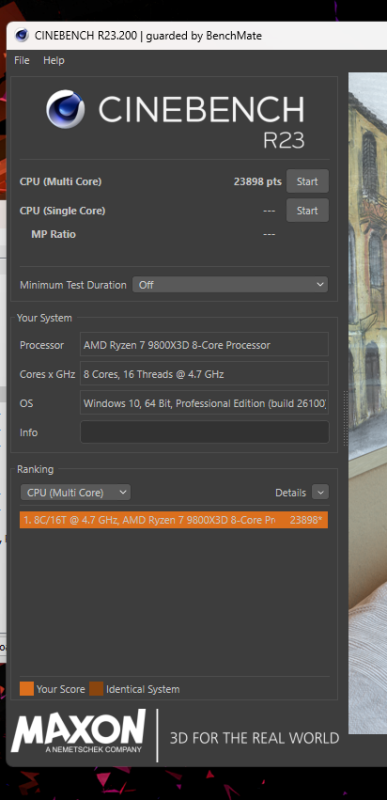Click the empty Info input field
This screenshot has width=387, height=800.
(x=204, y=432)
